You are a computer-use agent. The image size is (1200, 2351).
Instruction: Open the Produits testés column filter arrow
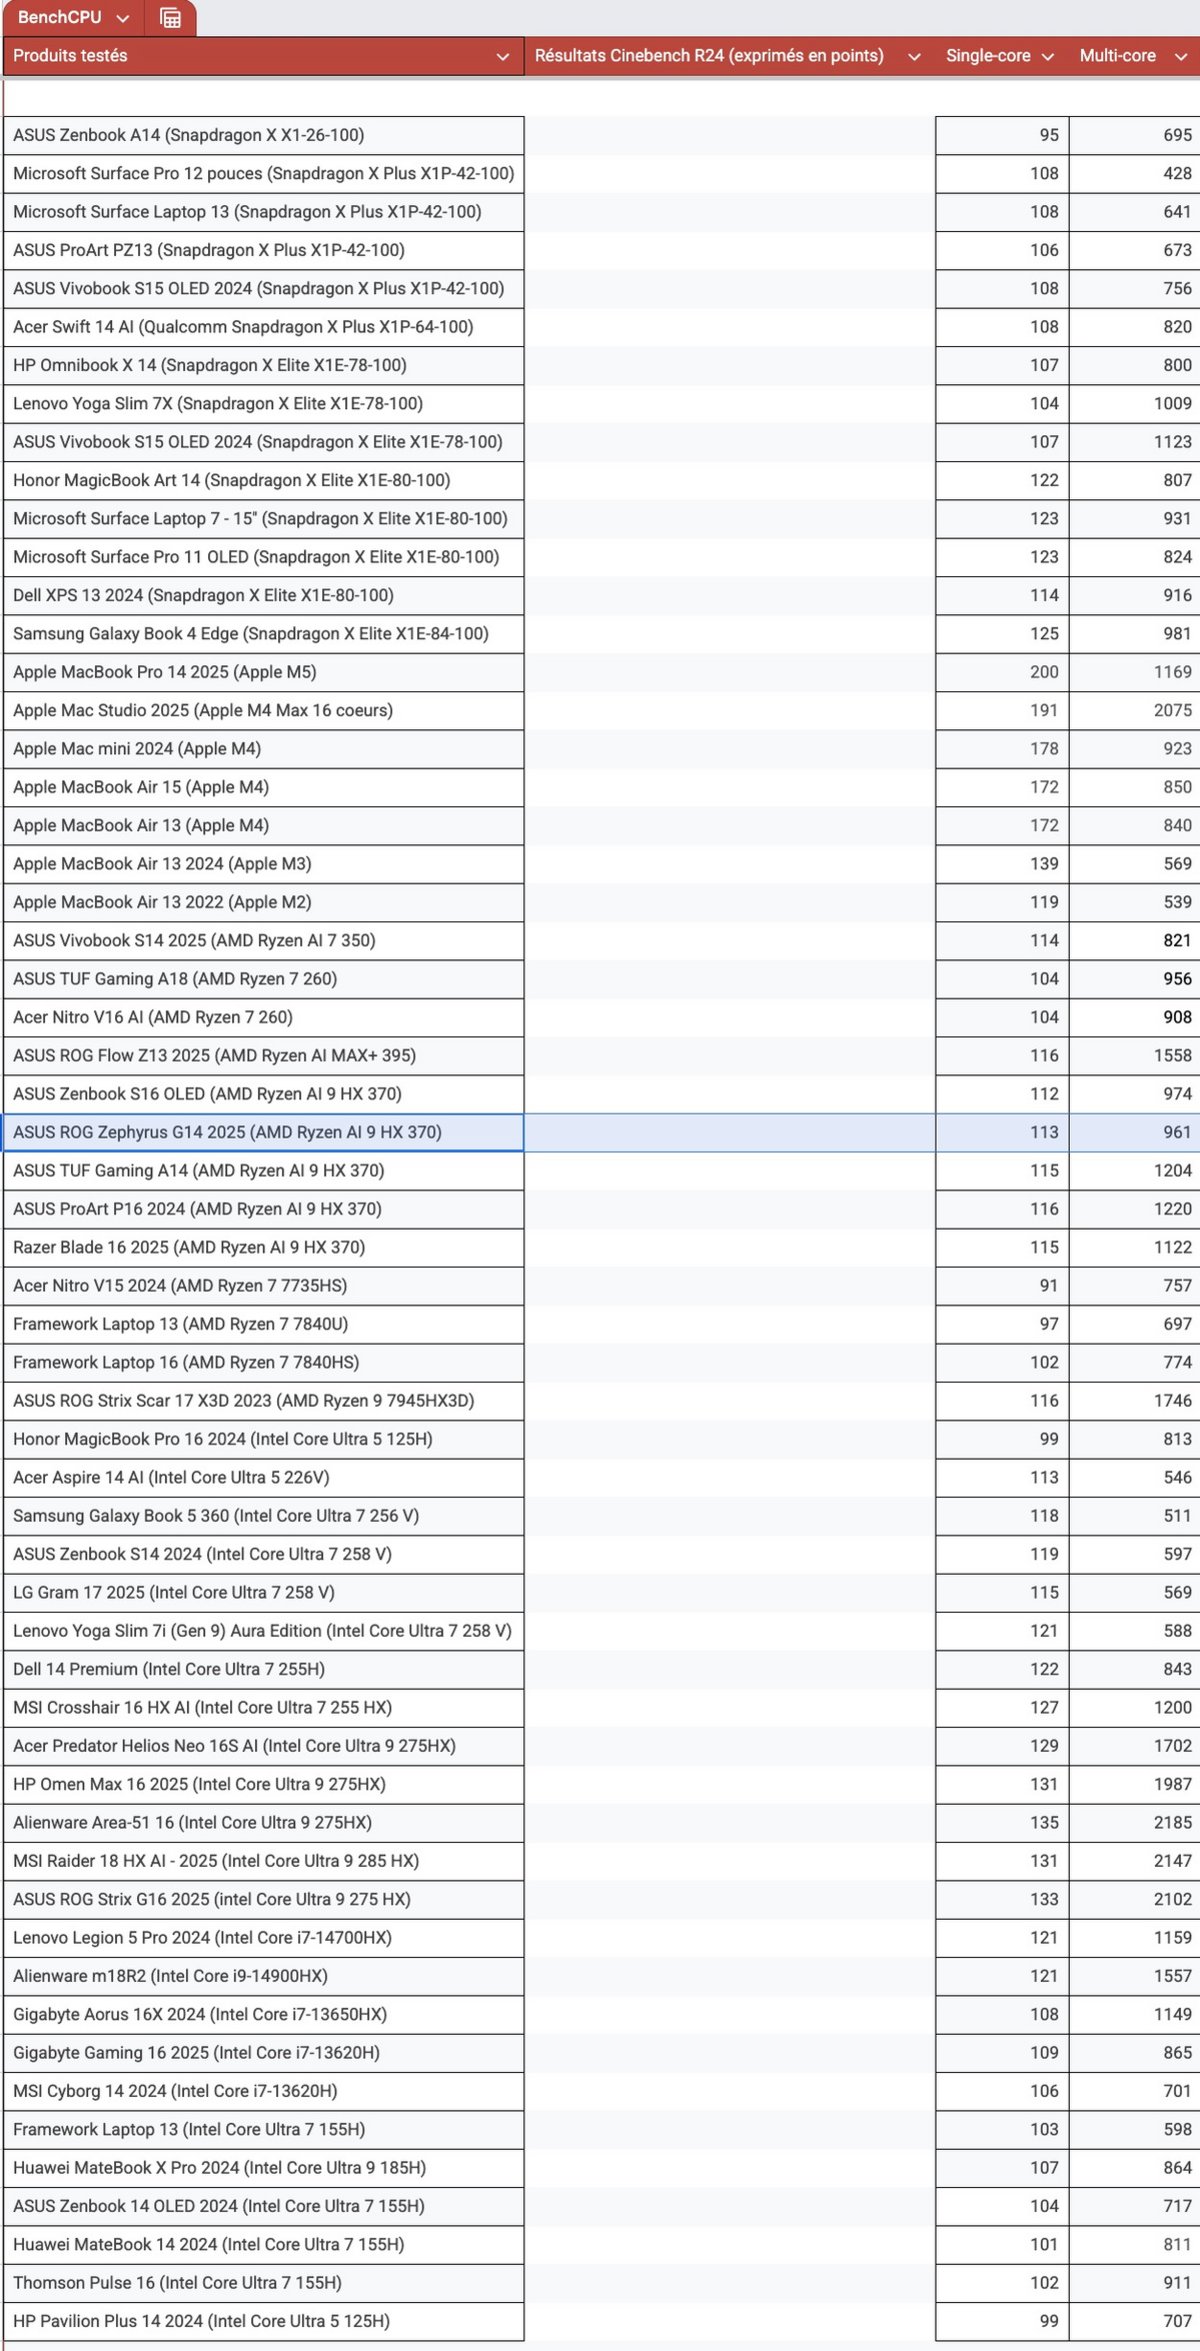(x=503, y=57)
